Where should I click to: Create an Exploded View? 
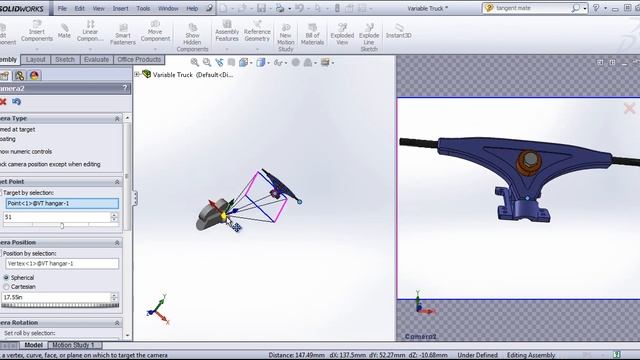point(342,34)
